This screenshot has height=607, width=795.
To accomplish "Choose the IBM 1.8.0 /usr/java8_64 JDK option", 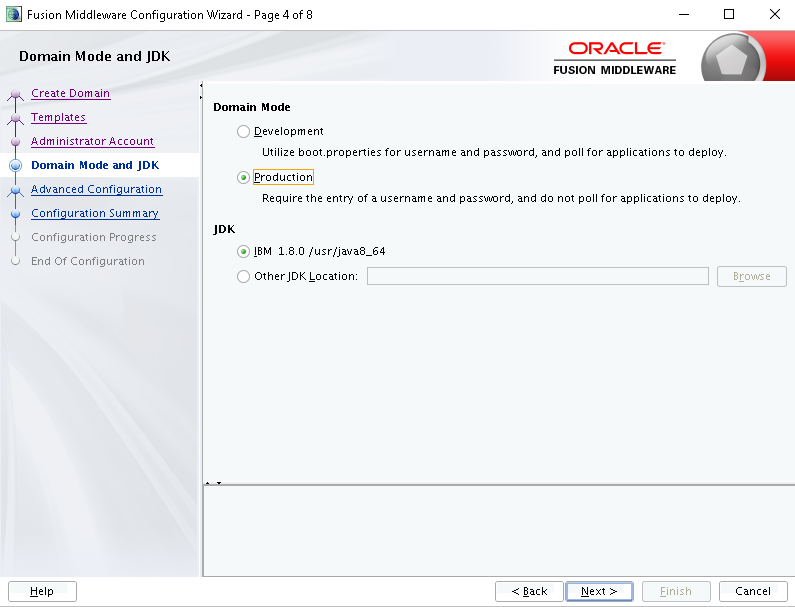I will (x=243, y=252).
